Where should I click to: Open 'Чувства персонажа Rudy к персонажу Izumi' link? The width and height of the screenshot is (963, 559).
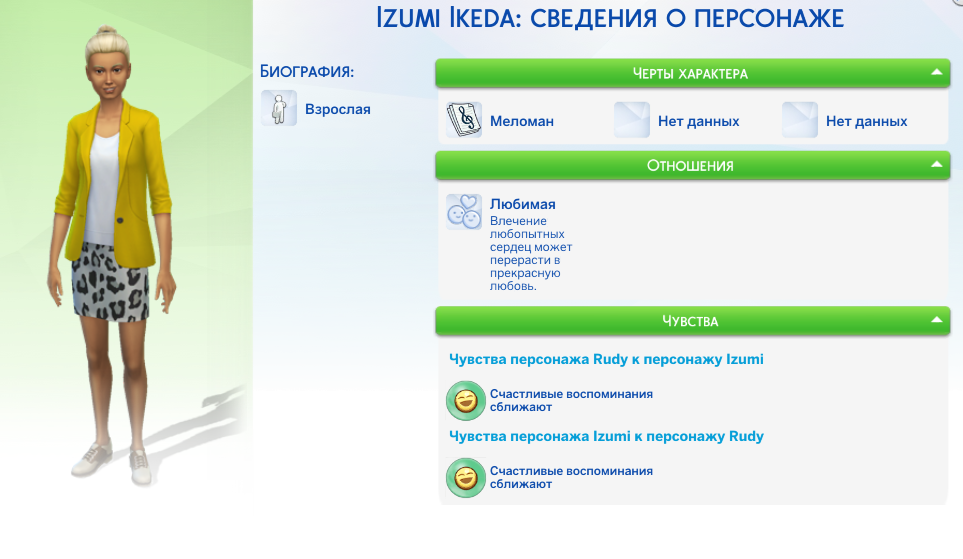(x=606, y=359)
